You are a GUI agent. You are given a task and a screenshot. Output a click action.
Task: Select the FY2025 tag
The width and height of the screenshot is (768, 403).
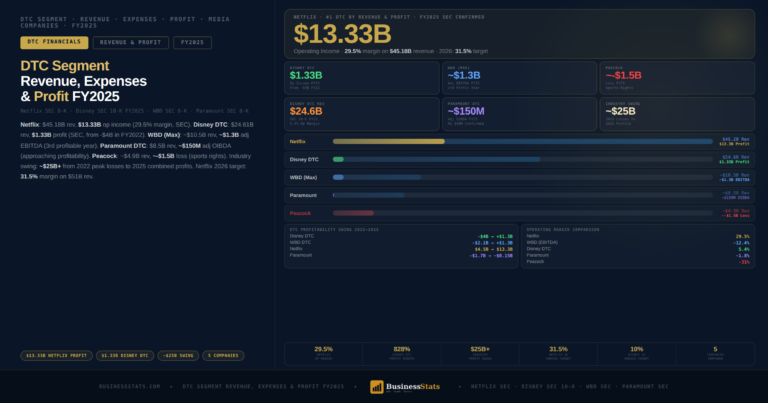192,43
